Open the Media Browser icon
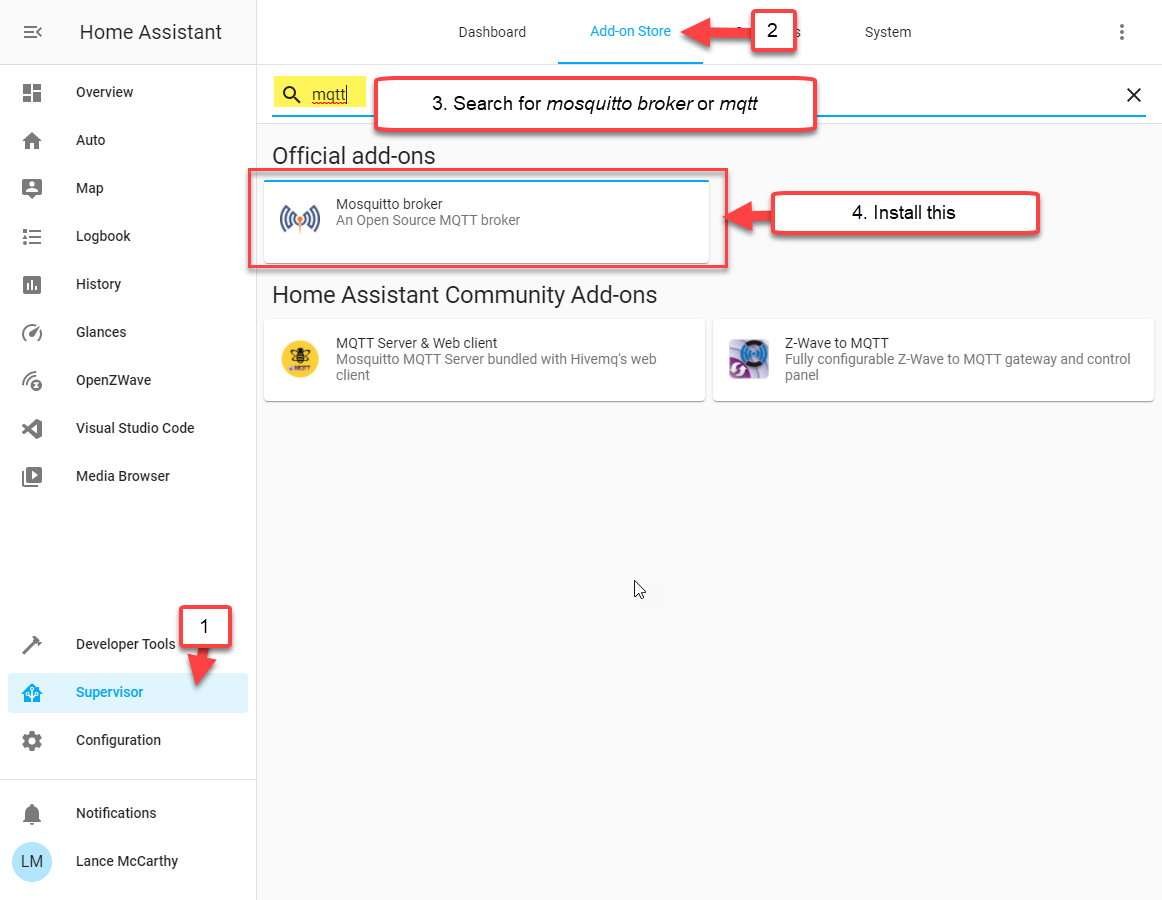The width and height of the screenshot is (1162, 900). 32,476
